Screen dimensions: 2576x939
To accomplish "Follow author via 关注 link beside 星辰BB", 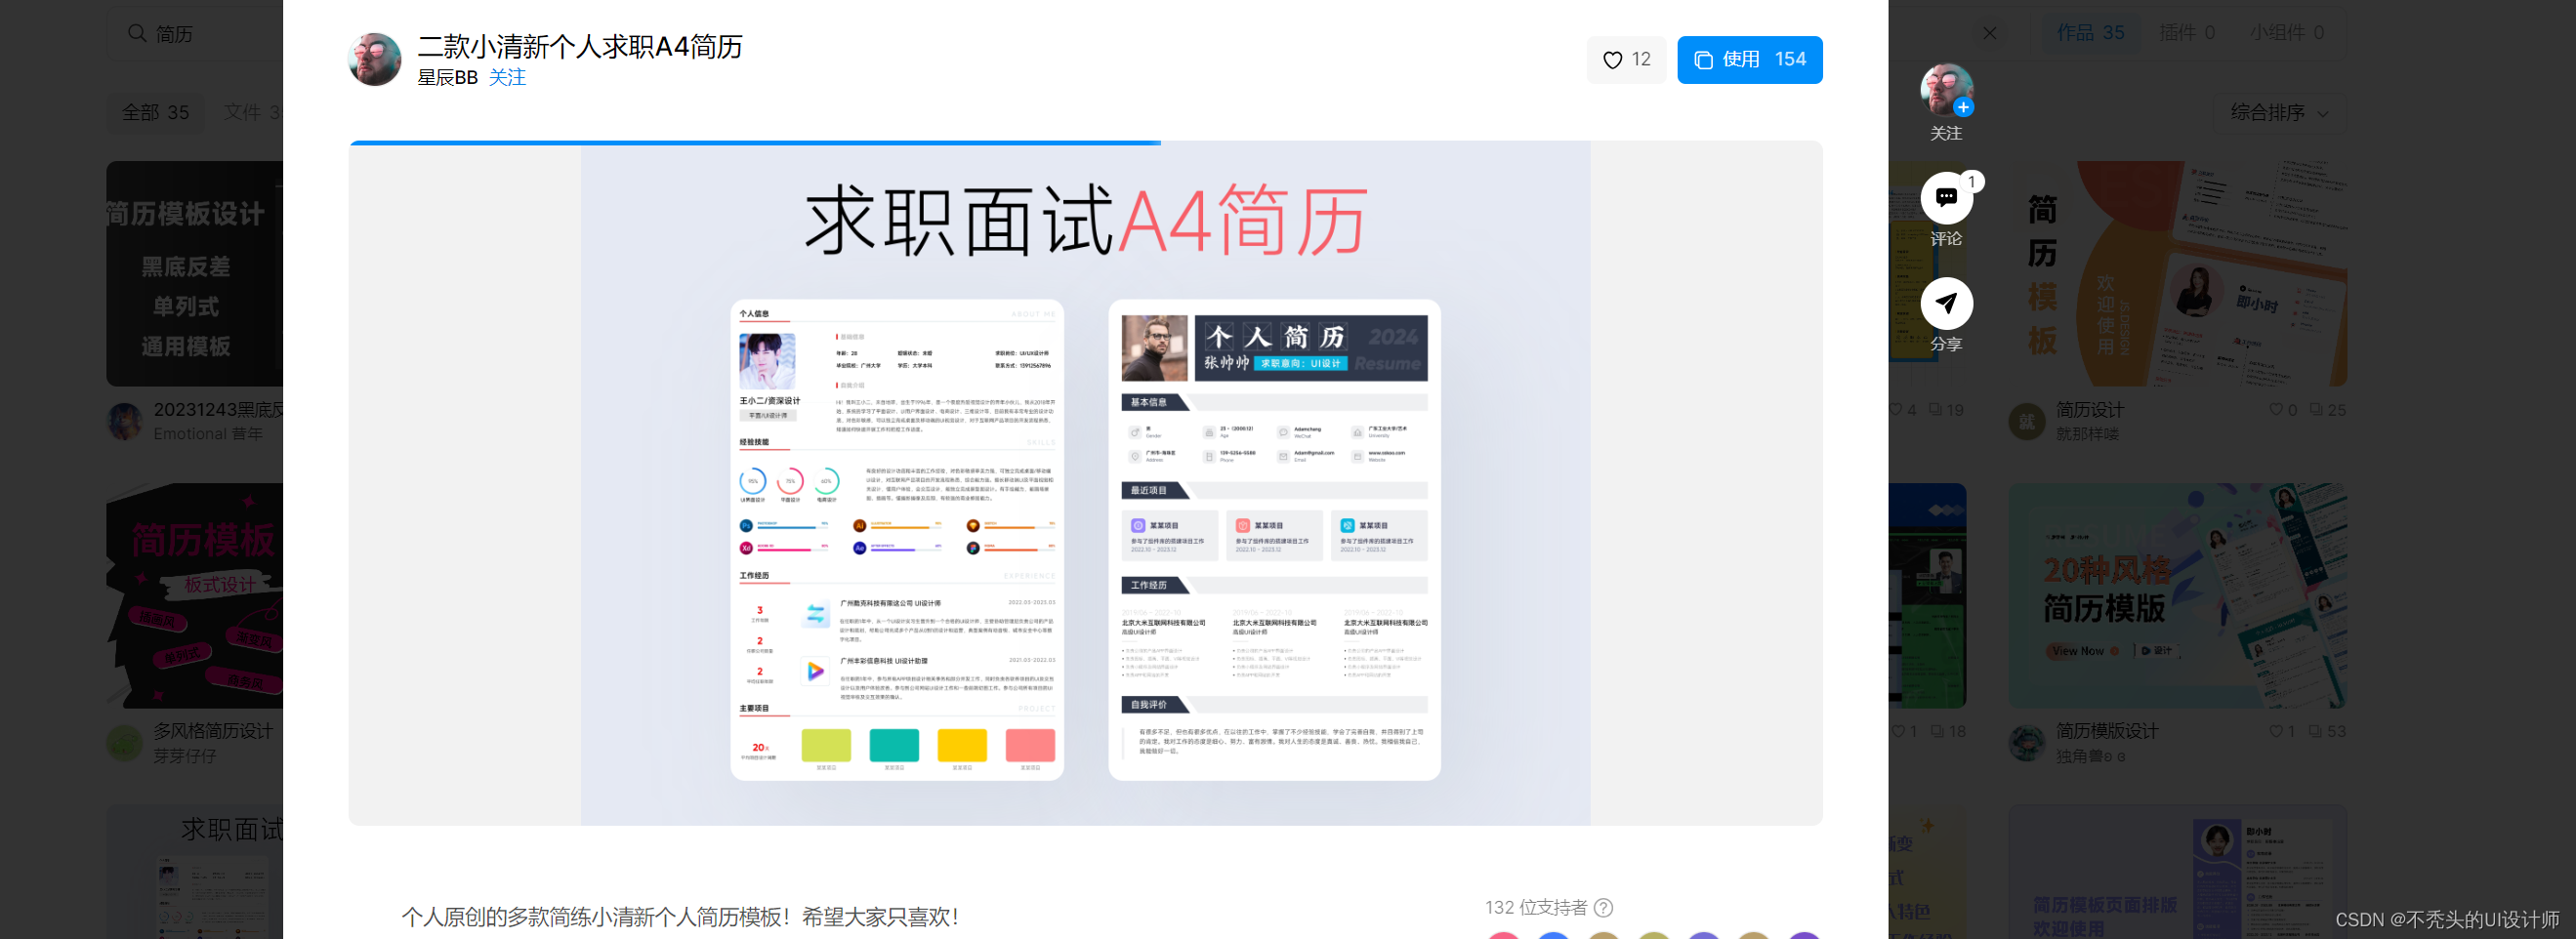I will [507, 78].
